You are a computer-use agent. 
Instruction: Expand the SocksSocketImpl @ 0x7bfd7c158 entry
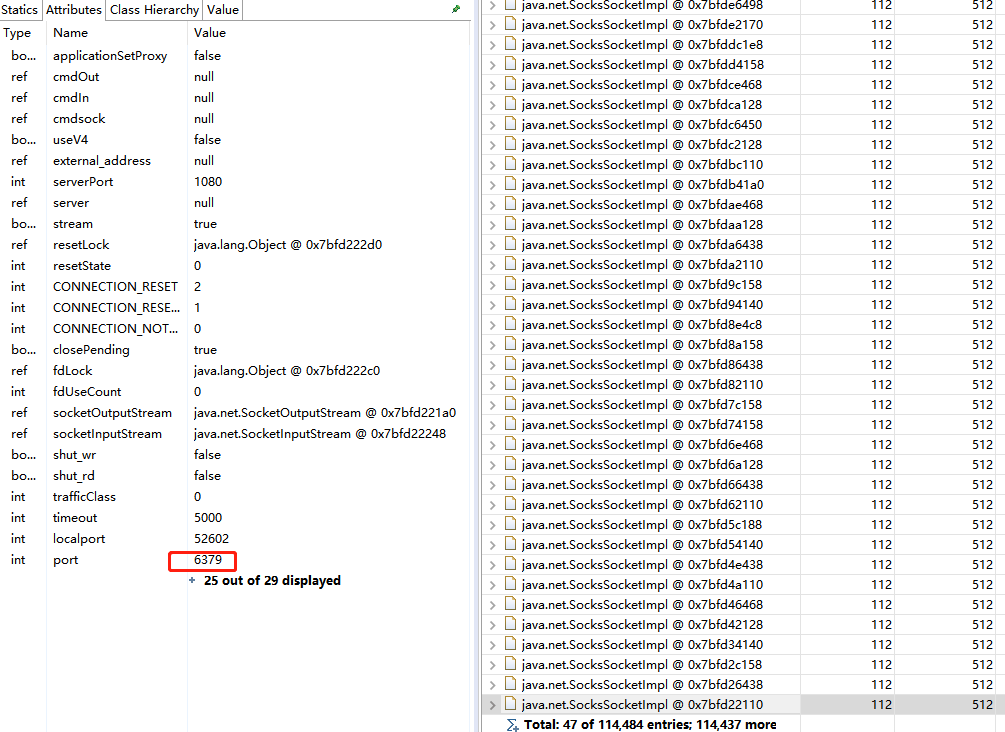[x=493, y=404]
